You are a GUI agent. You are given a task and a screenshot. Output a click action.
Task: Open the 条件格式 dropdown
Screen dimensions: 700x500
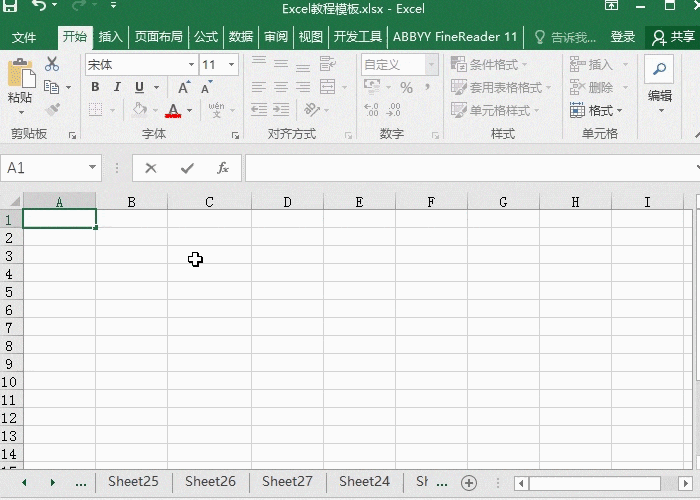tap(489, 64)
